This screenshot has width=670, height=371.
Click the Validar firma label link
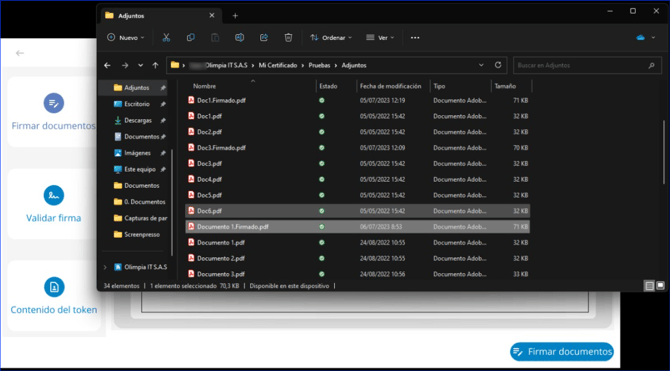(53, 218)
